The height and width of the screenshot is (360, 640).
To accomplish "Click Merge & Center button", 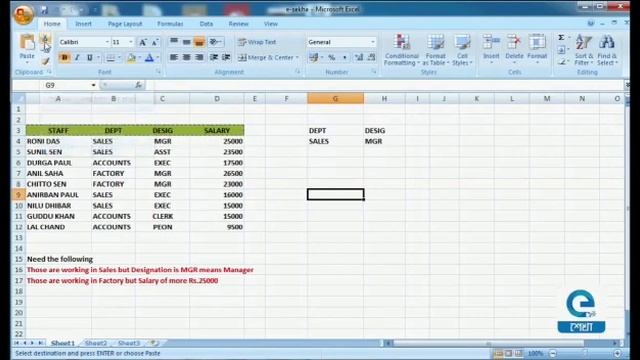I will 266,58.
